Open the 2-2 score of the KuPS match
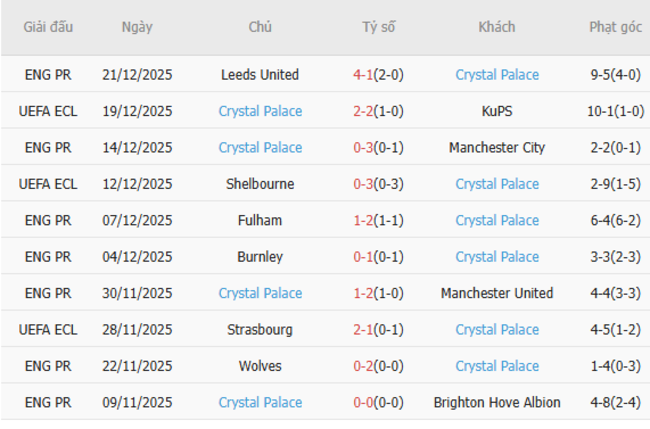650x429 pixels. click(363, 111)
